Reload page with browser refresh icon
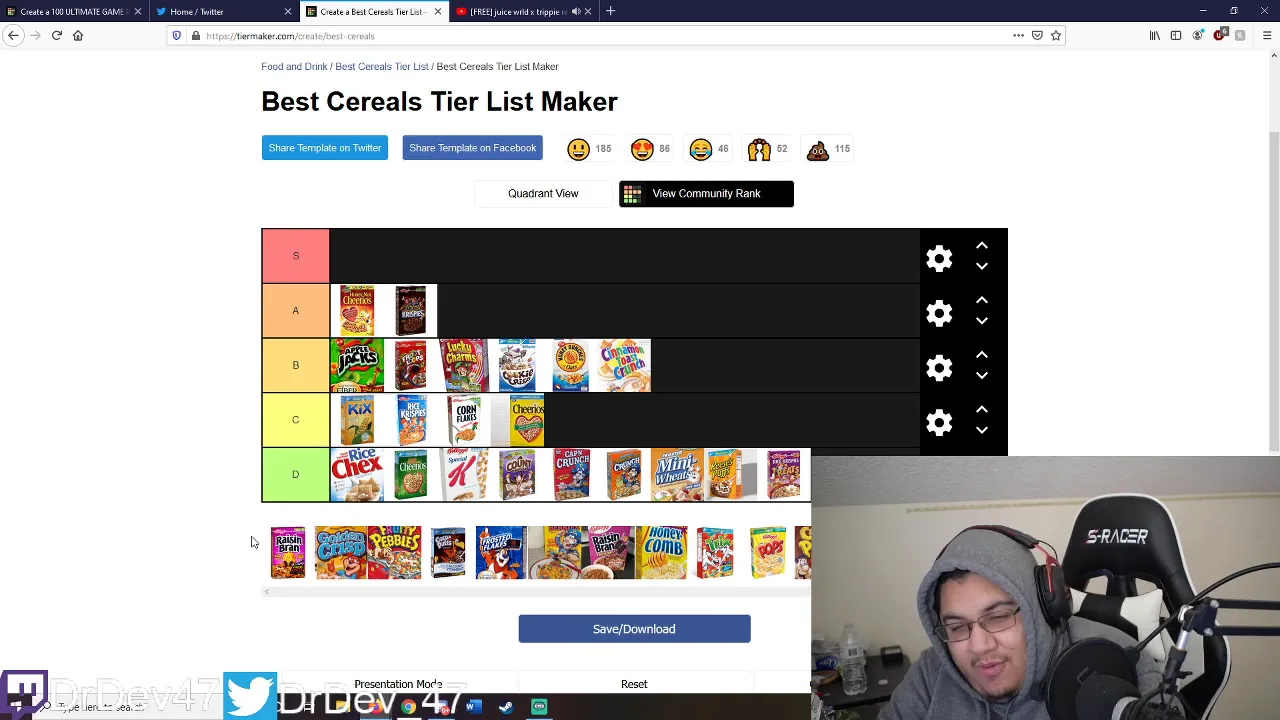 (57, 36)
